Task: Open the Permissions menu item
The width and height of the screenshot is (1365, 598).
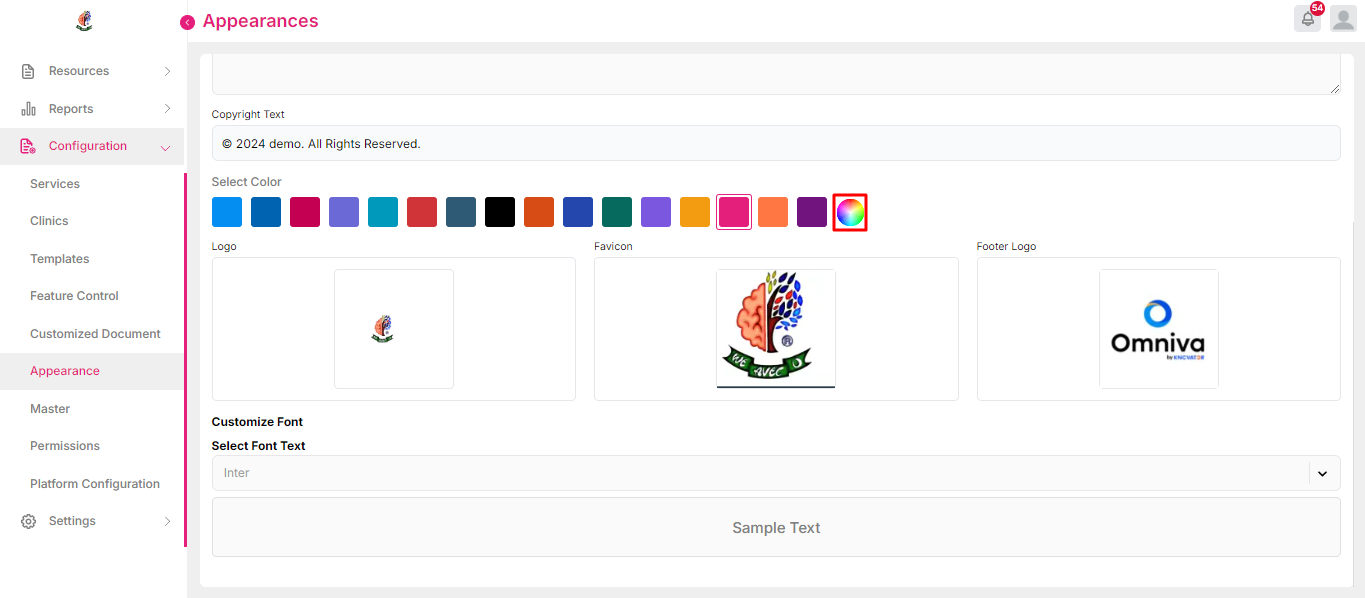Action: point(65,446)
